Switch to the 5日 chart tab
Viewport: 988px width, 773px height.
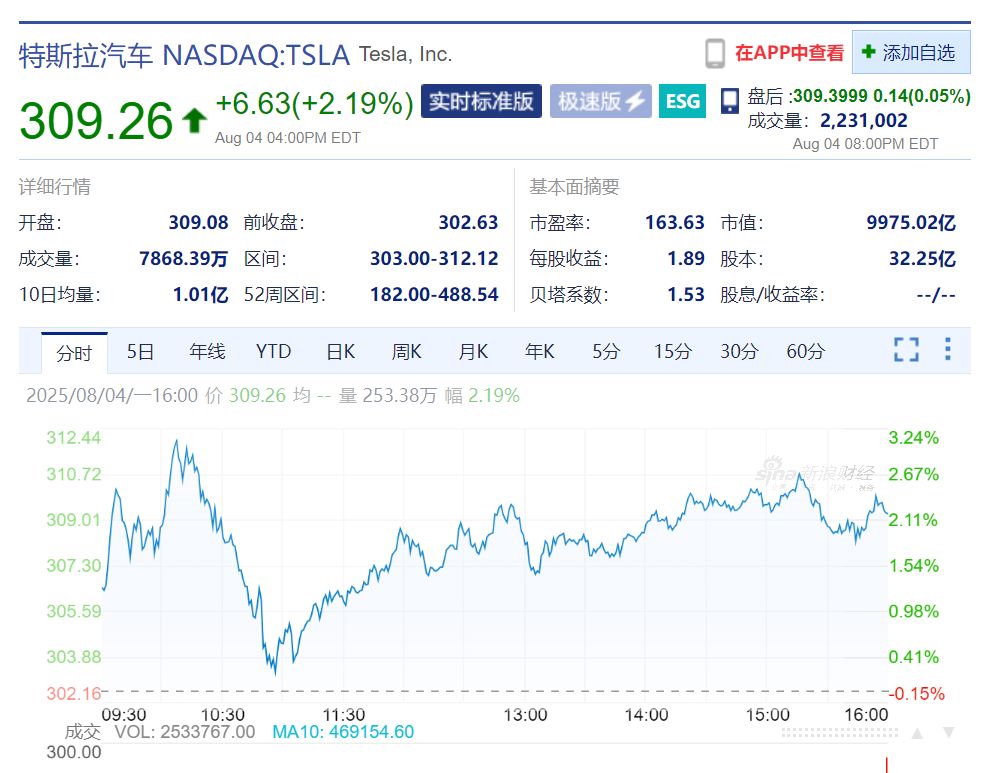click(140, 351)
